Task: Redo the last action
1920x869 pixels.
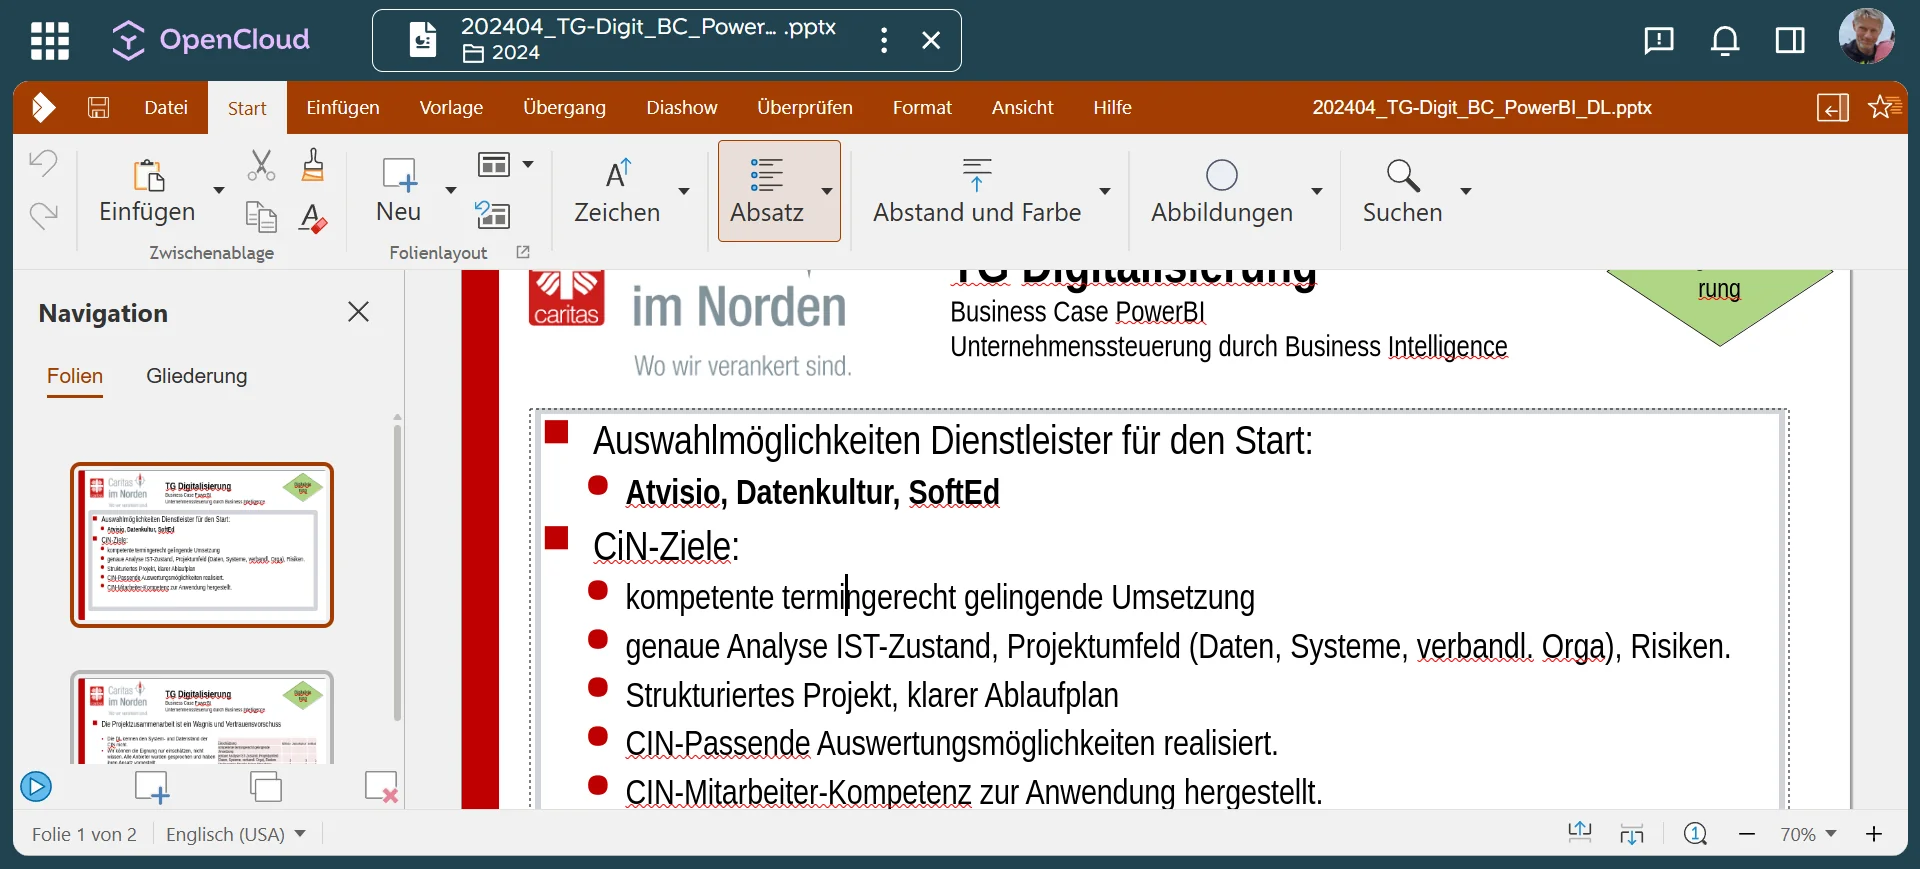Action: [43, 214]
